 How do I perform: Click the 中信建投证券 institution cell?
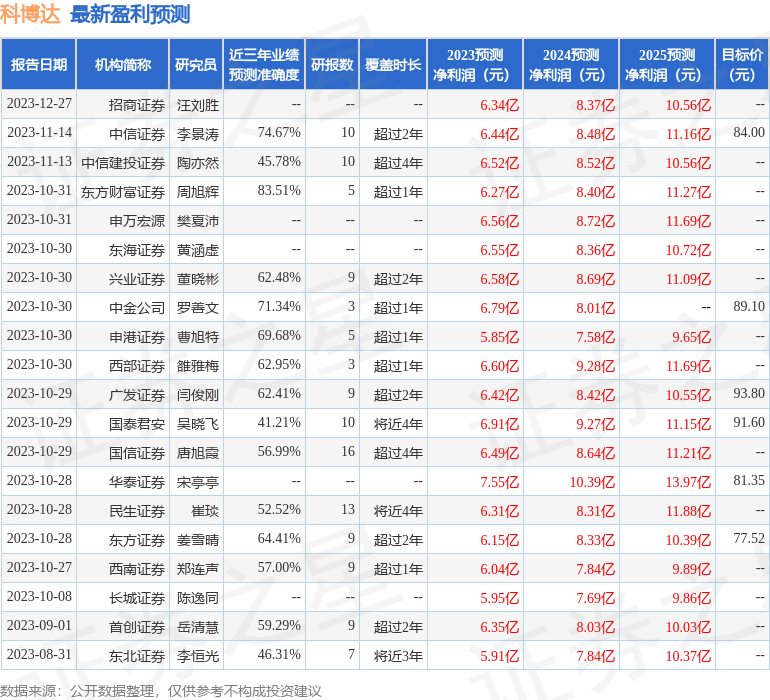pos(123,163)
